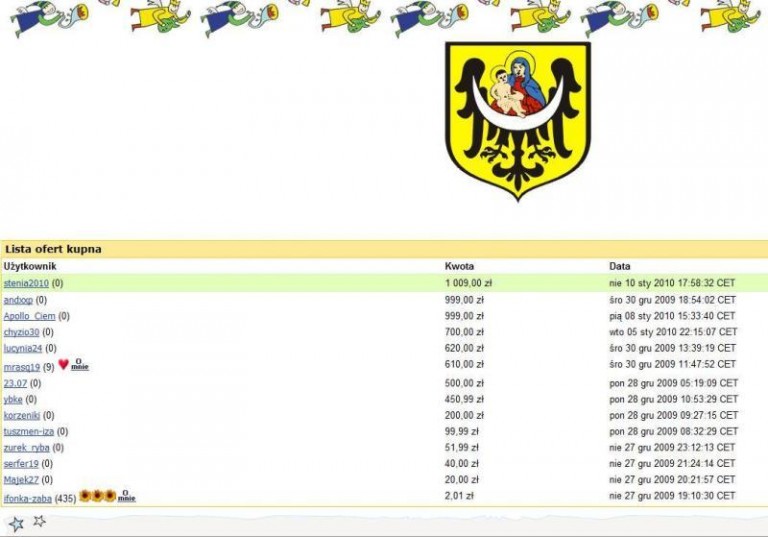
Task: Select the amount '1 009,00 zł'
Action: point(468,283)
